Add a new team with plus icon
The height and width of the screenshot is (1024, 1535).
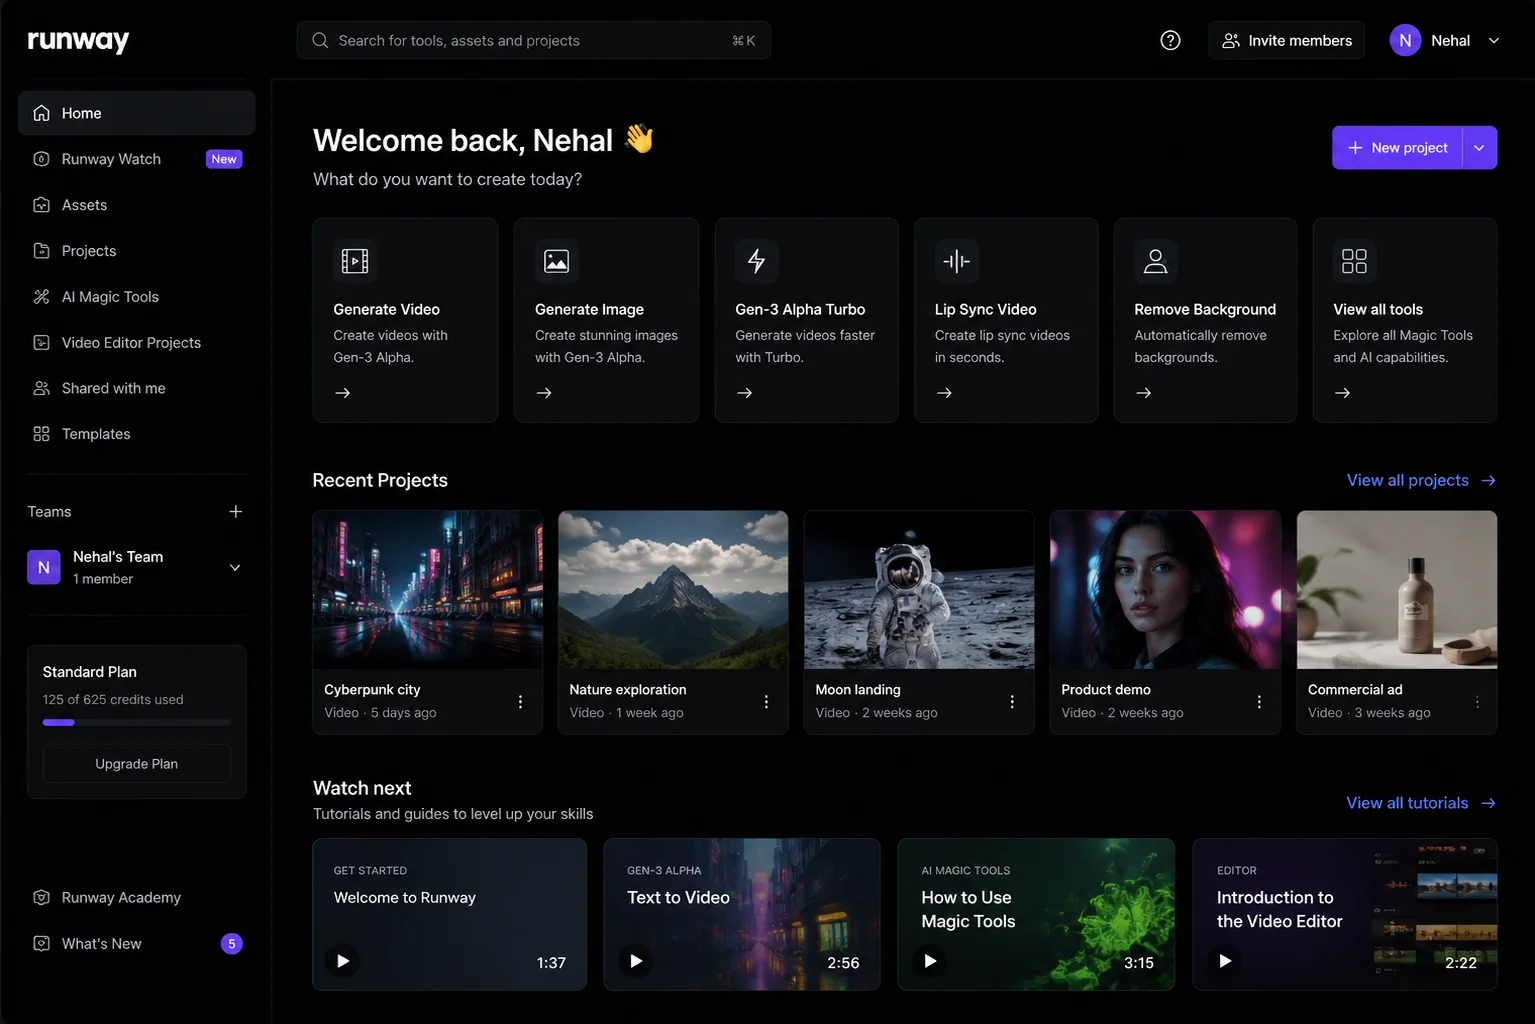click(x=236, y=512)
